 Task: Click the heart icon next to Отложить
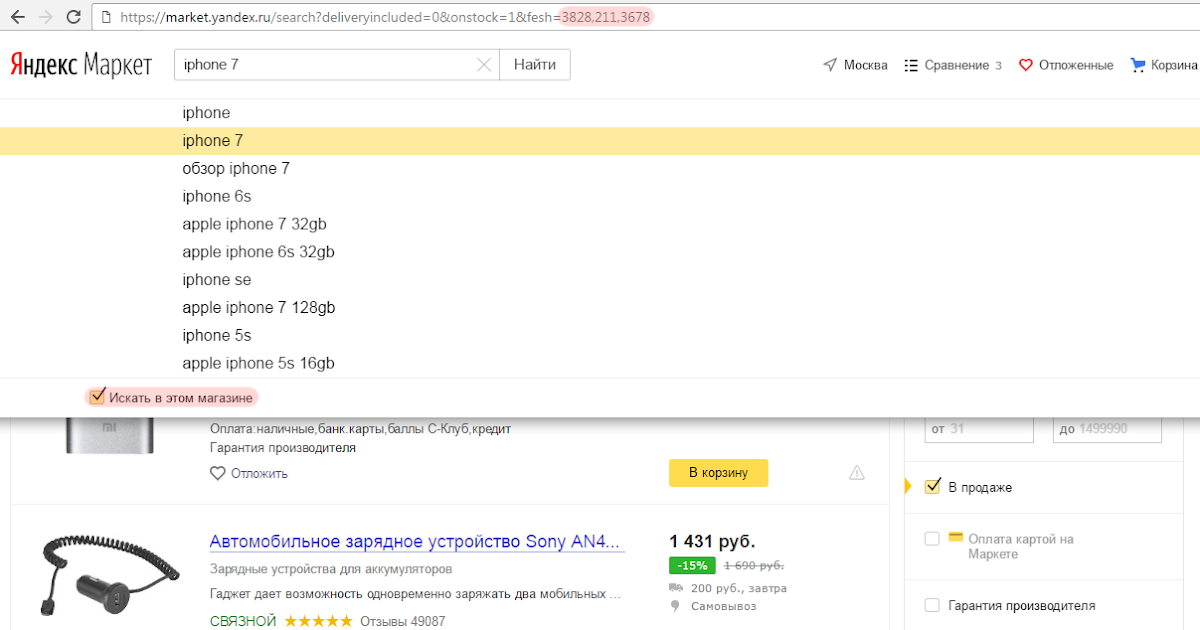pos(217,473)
